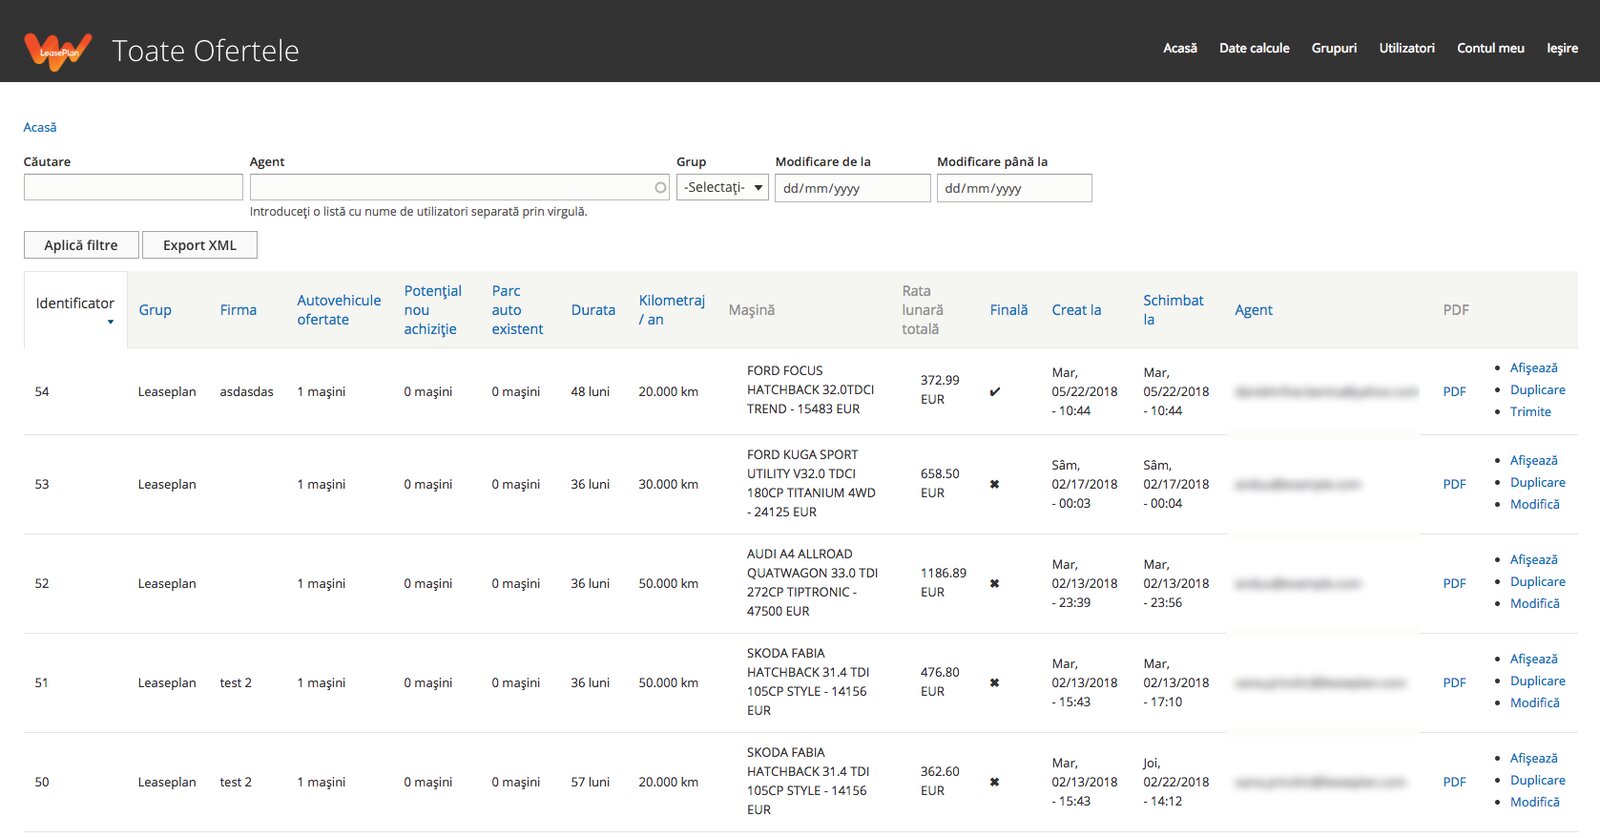
Task: Click Trimite for offer 54
Action: coord(1531,412)
